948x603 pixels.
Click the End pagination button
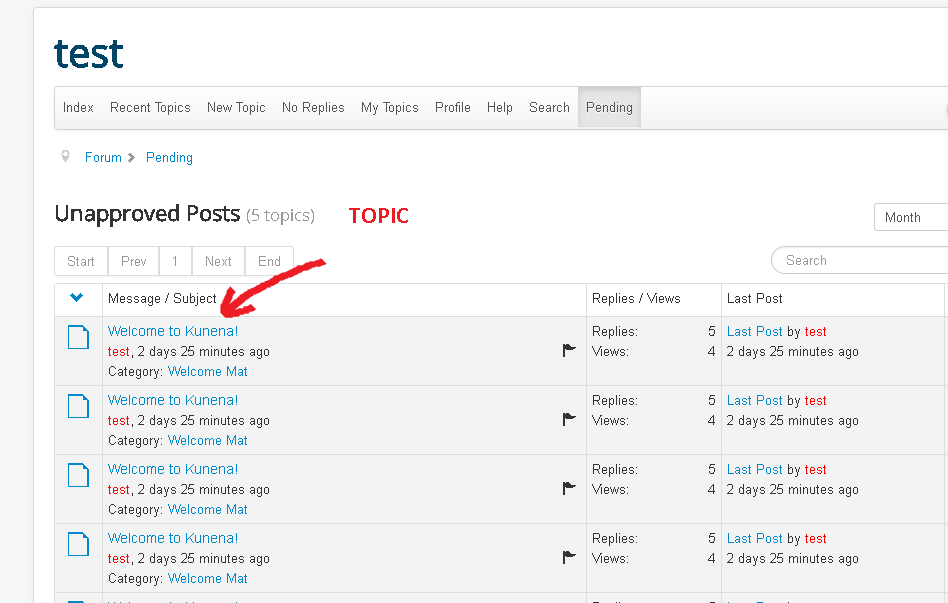269,261
